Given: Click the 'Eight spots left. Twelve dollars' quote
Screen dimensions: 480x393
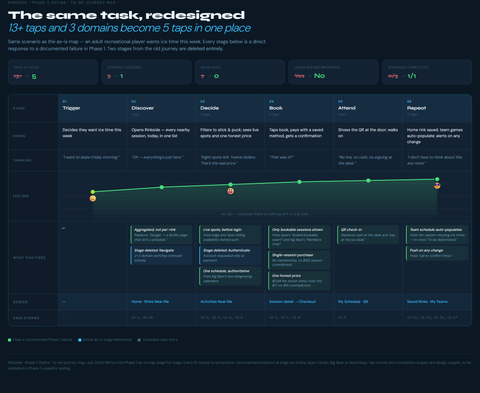Looking at the screenshot, I should (228, 160).
